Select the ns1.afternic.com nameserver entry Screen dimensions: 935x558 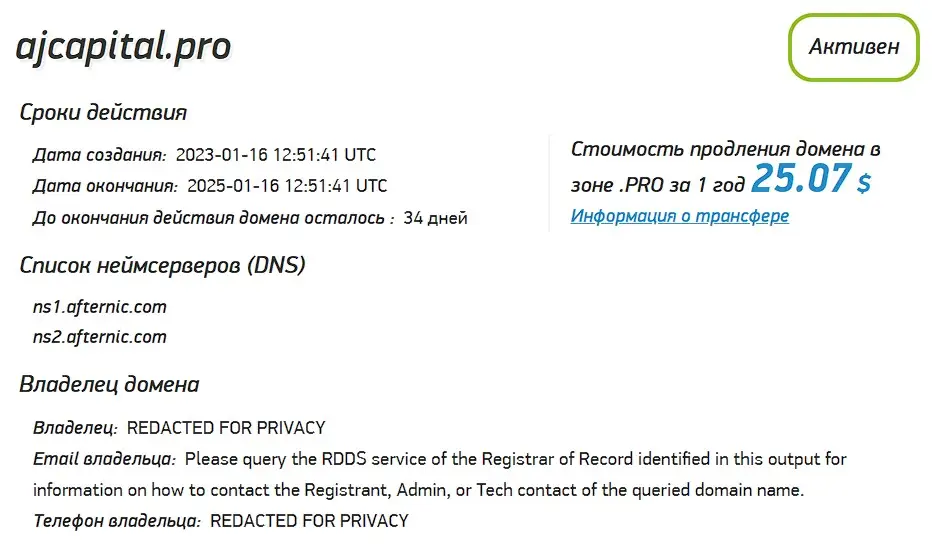point(99,307)
